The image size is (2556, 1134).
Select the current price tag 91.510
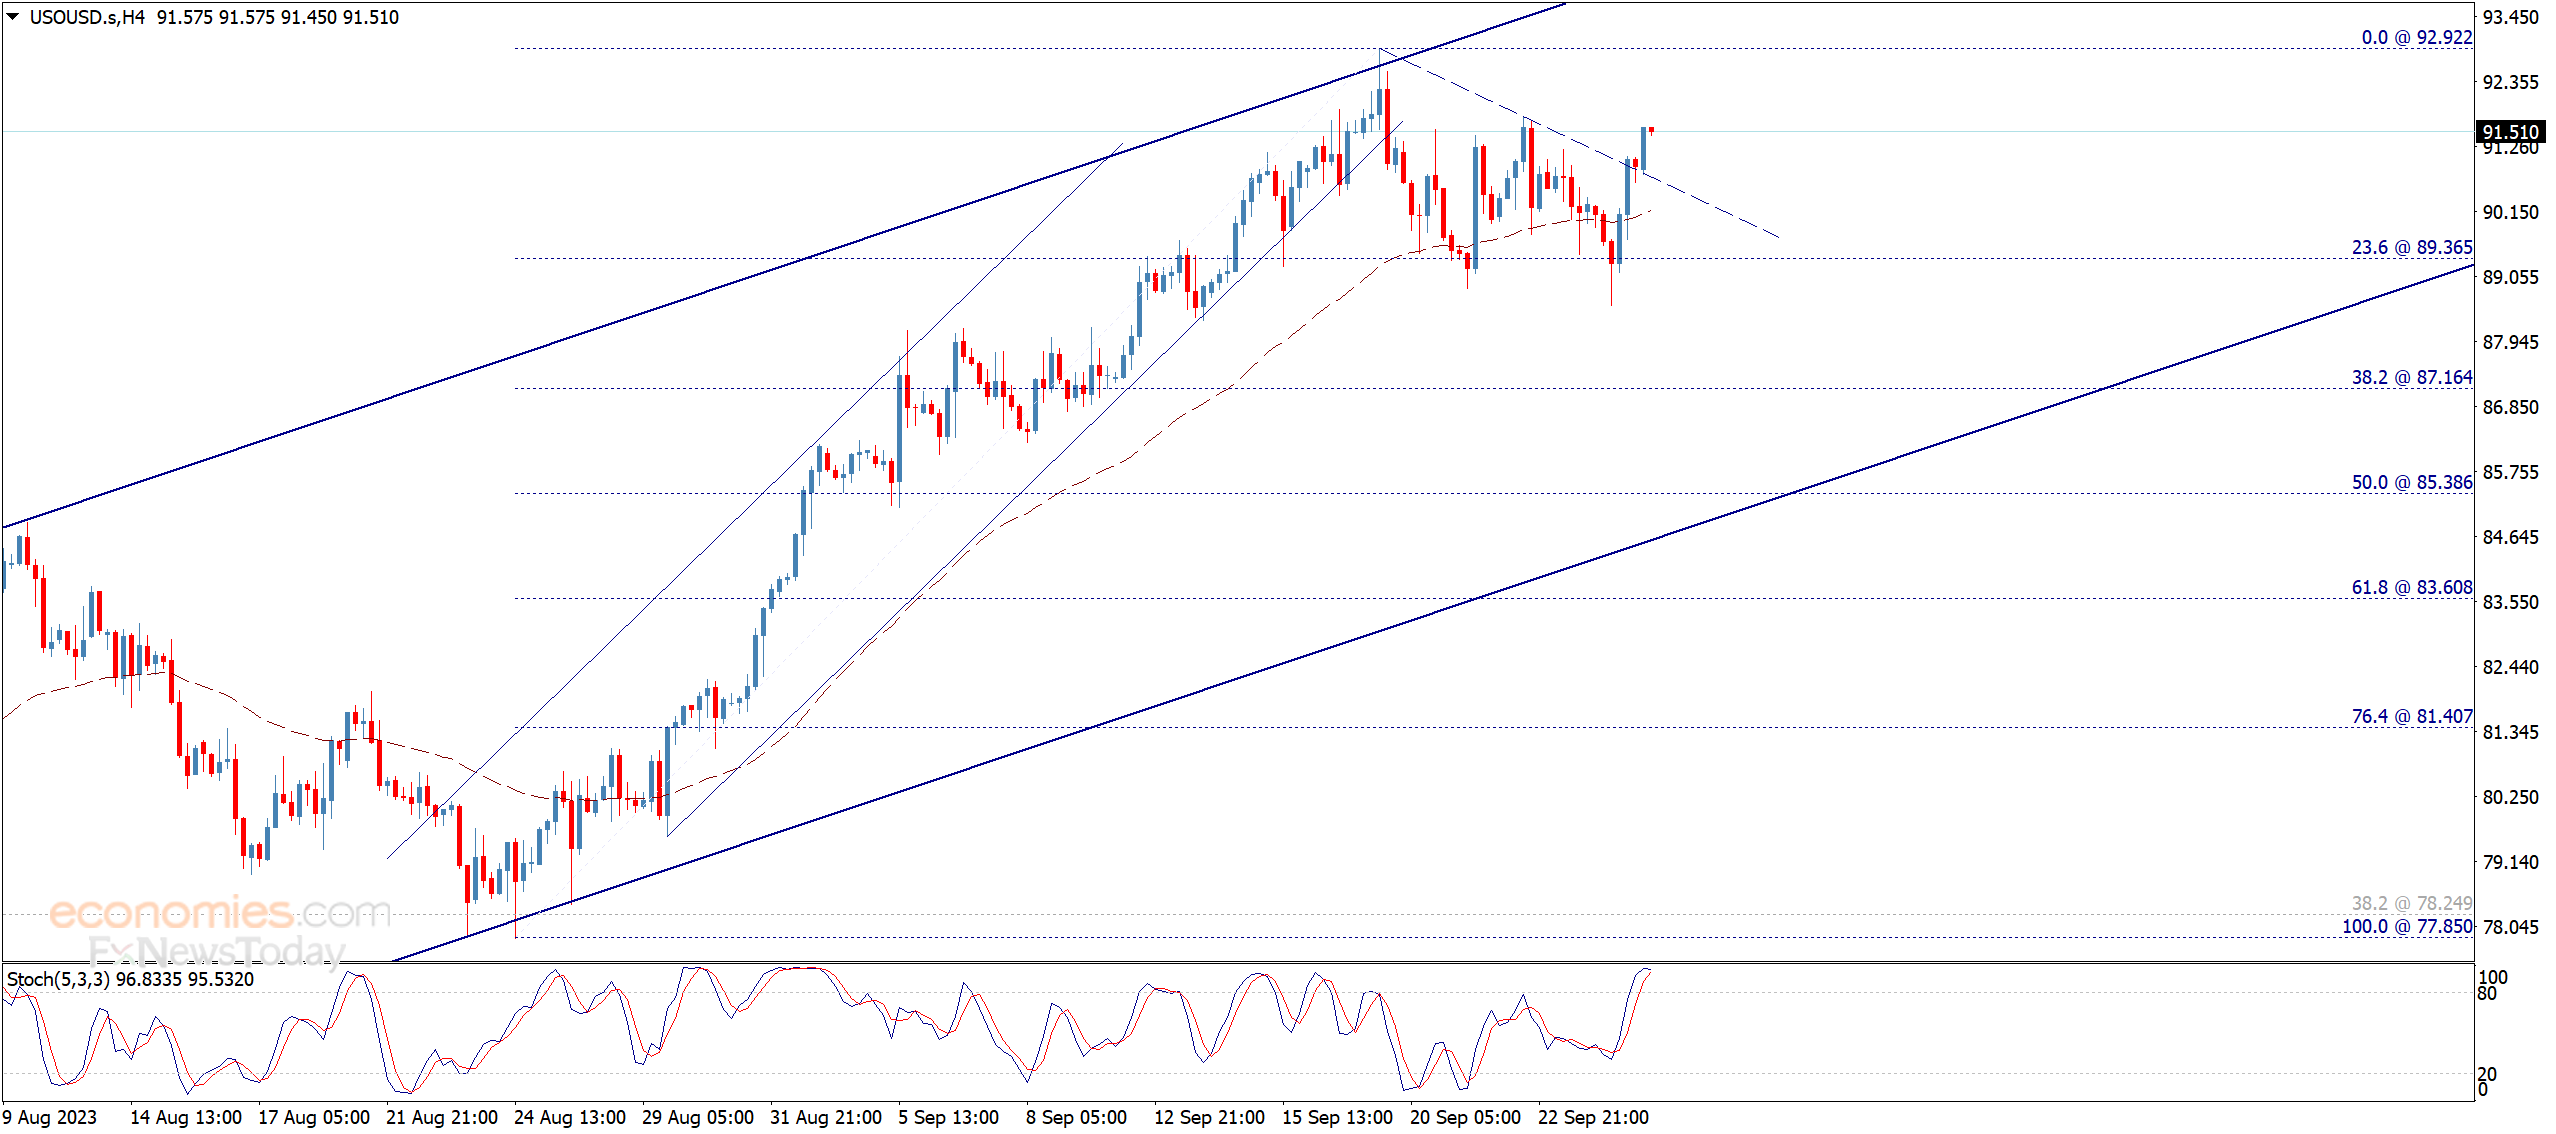tap(2511, 132)
